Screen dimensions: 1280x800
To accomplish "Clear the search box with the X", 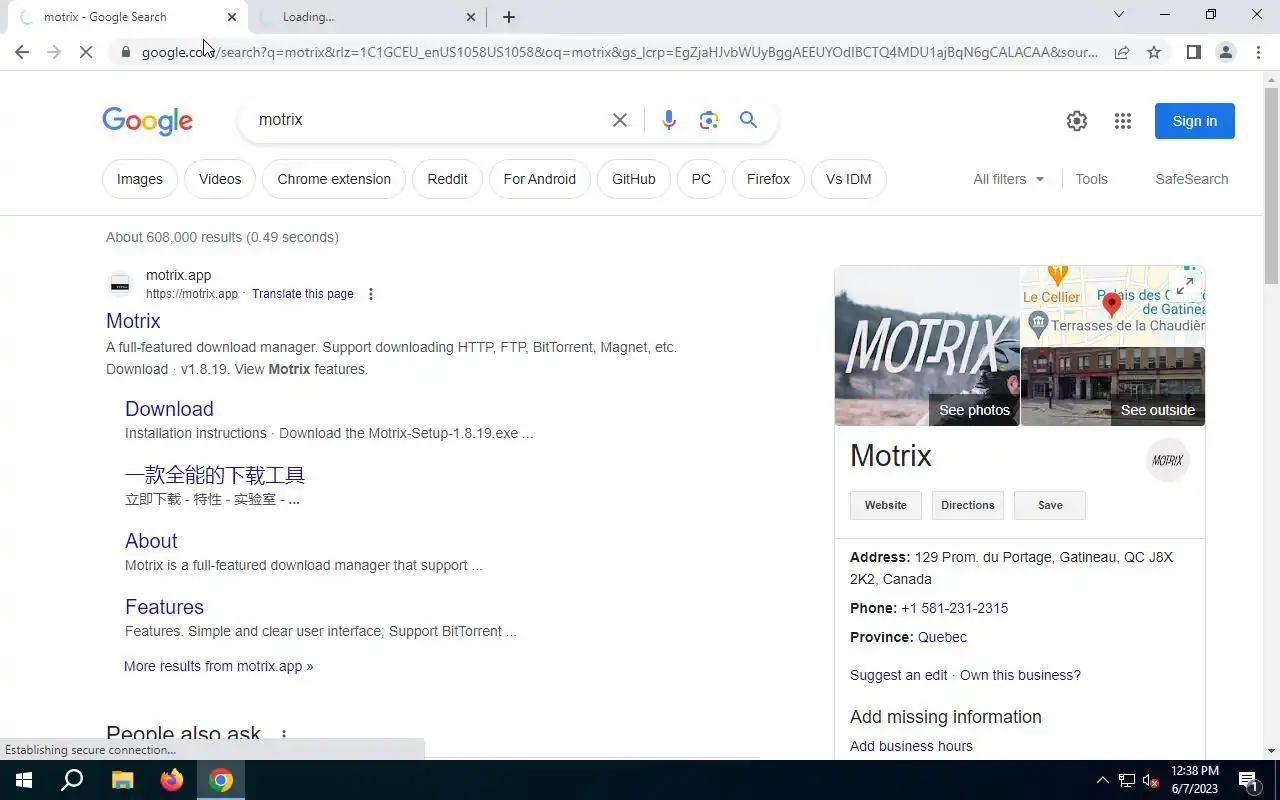I will point(620,120).
